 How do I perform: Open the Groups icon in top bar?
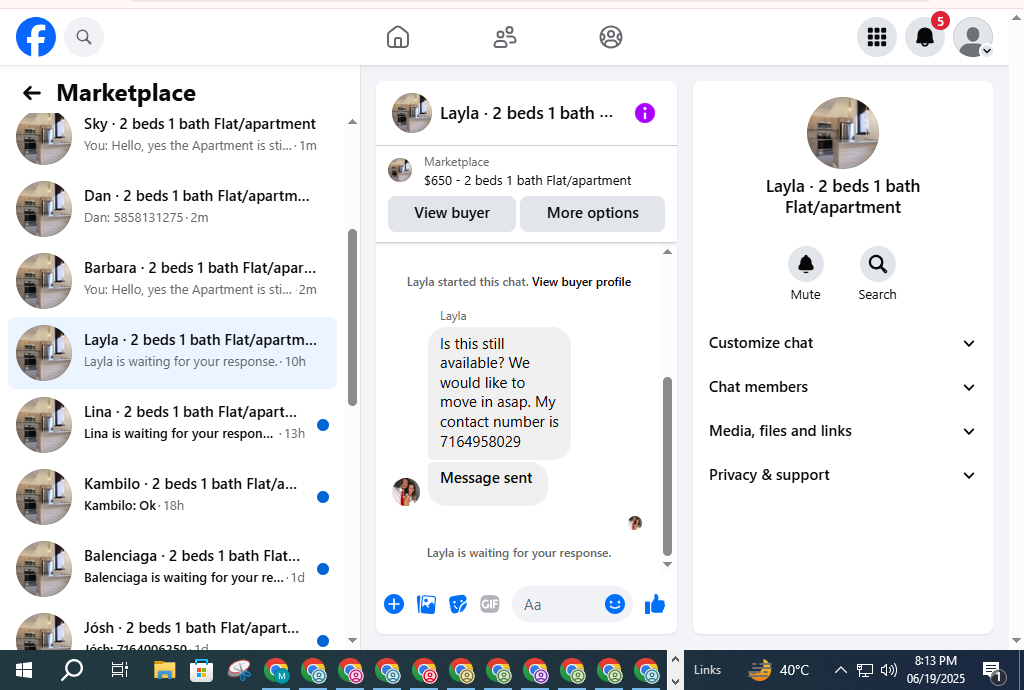coord(611,37)
